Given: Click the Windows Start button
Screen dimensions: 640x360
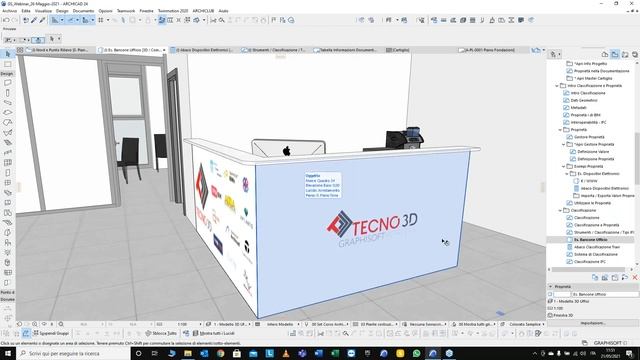Looking at the screenshot, I should coord(7,353).
